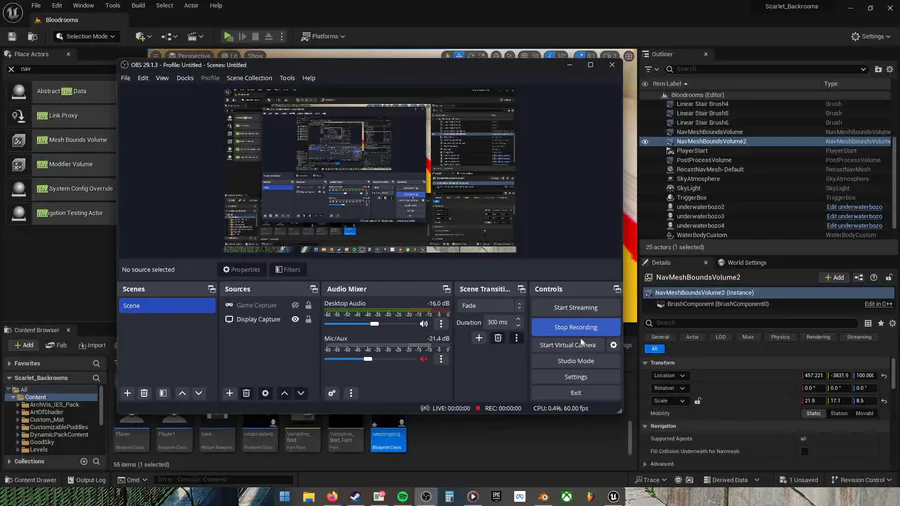900x506 pixels.
Task: Hide the Display Capture source
Action: 295,319
